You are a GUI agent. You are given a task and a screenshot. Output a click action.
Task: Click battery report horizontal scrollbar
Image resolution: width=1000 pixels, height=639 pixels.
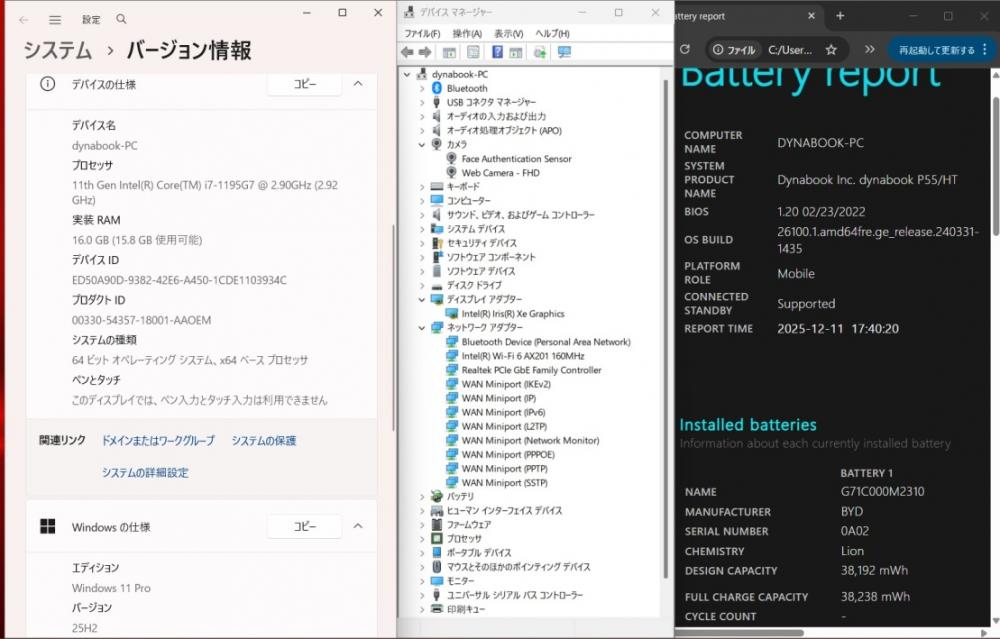(740, 633)
